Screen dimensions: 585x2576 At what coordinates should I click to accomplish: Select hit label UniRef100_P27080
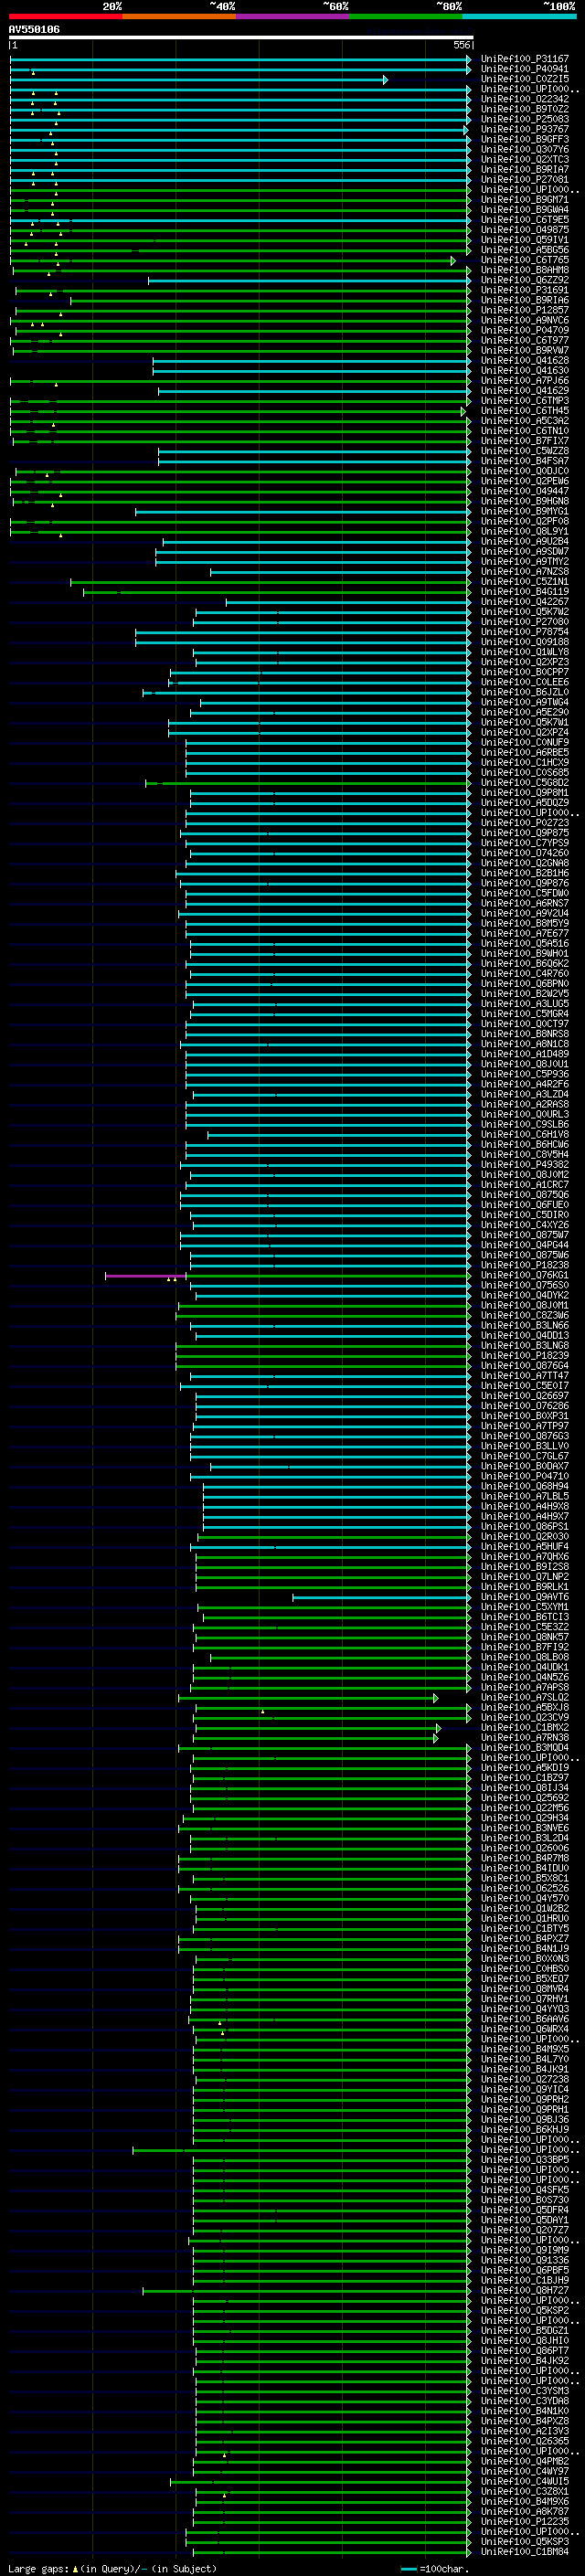pos(525,622)
